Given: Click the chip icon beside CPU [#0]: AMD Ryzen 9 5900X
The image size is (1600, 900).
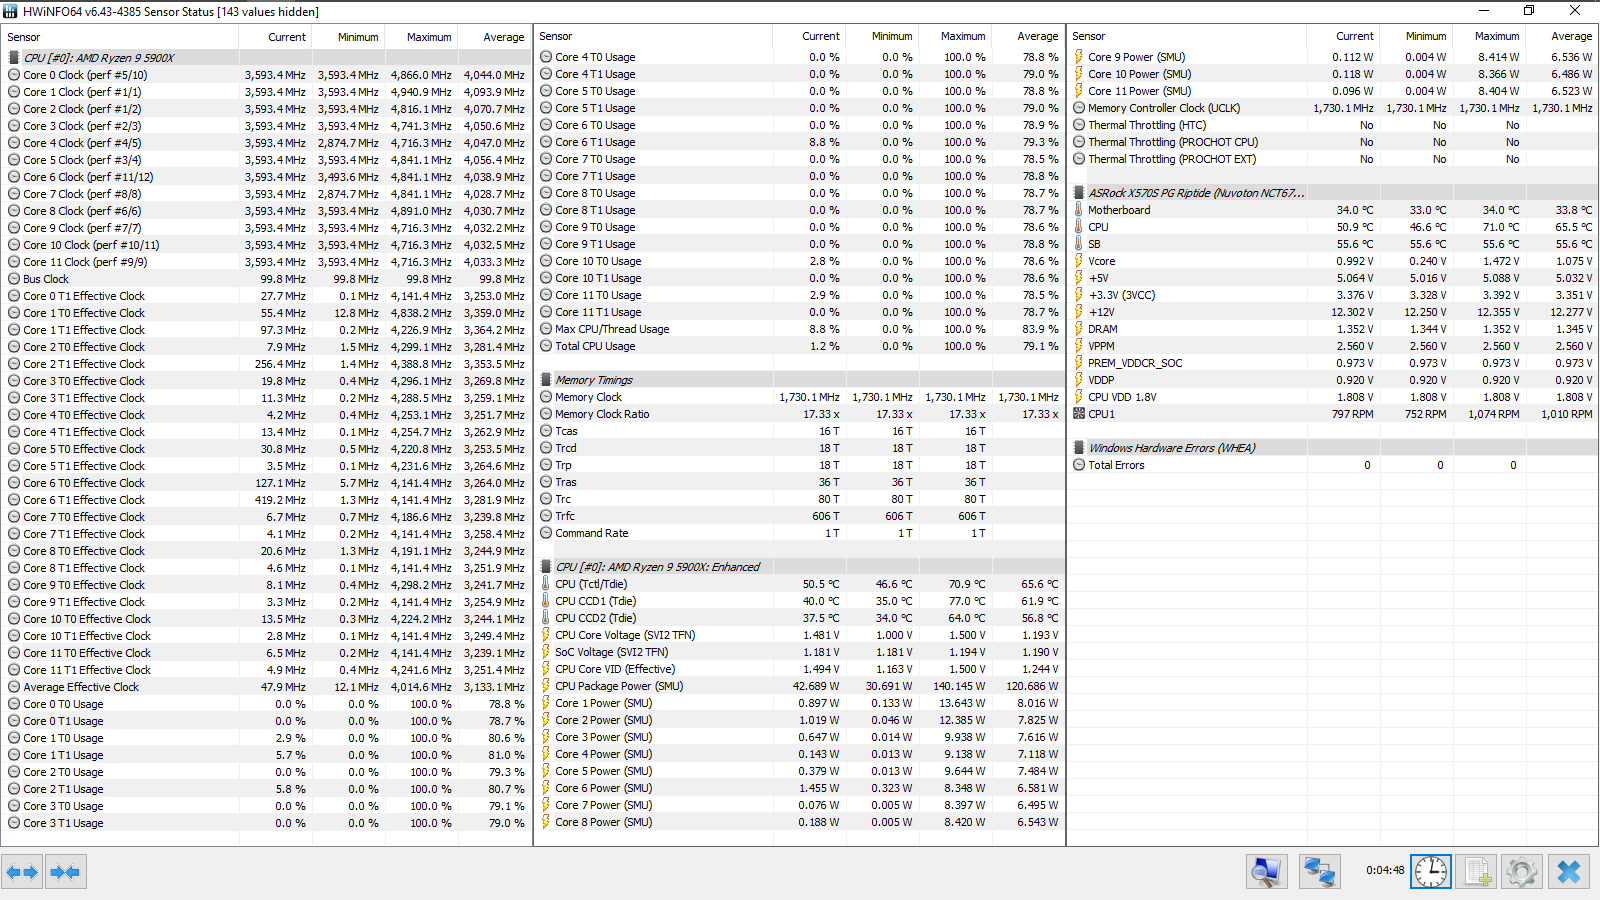Looking at the screenshot, I should (x=14, y=58).
